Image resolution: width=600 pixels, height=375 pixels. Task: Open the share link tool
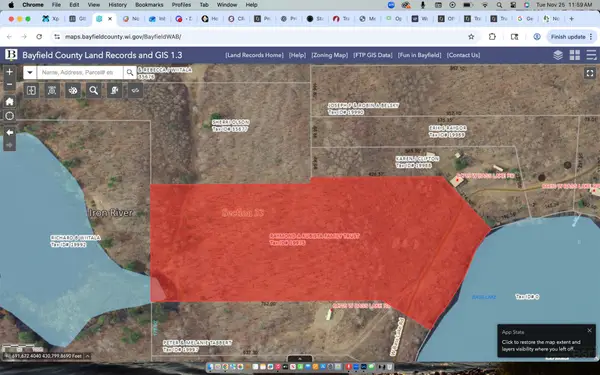[x=135, y=91]
